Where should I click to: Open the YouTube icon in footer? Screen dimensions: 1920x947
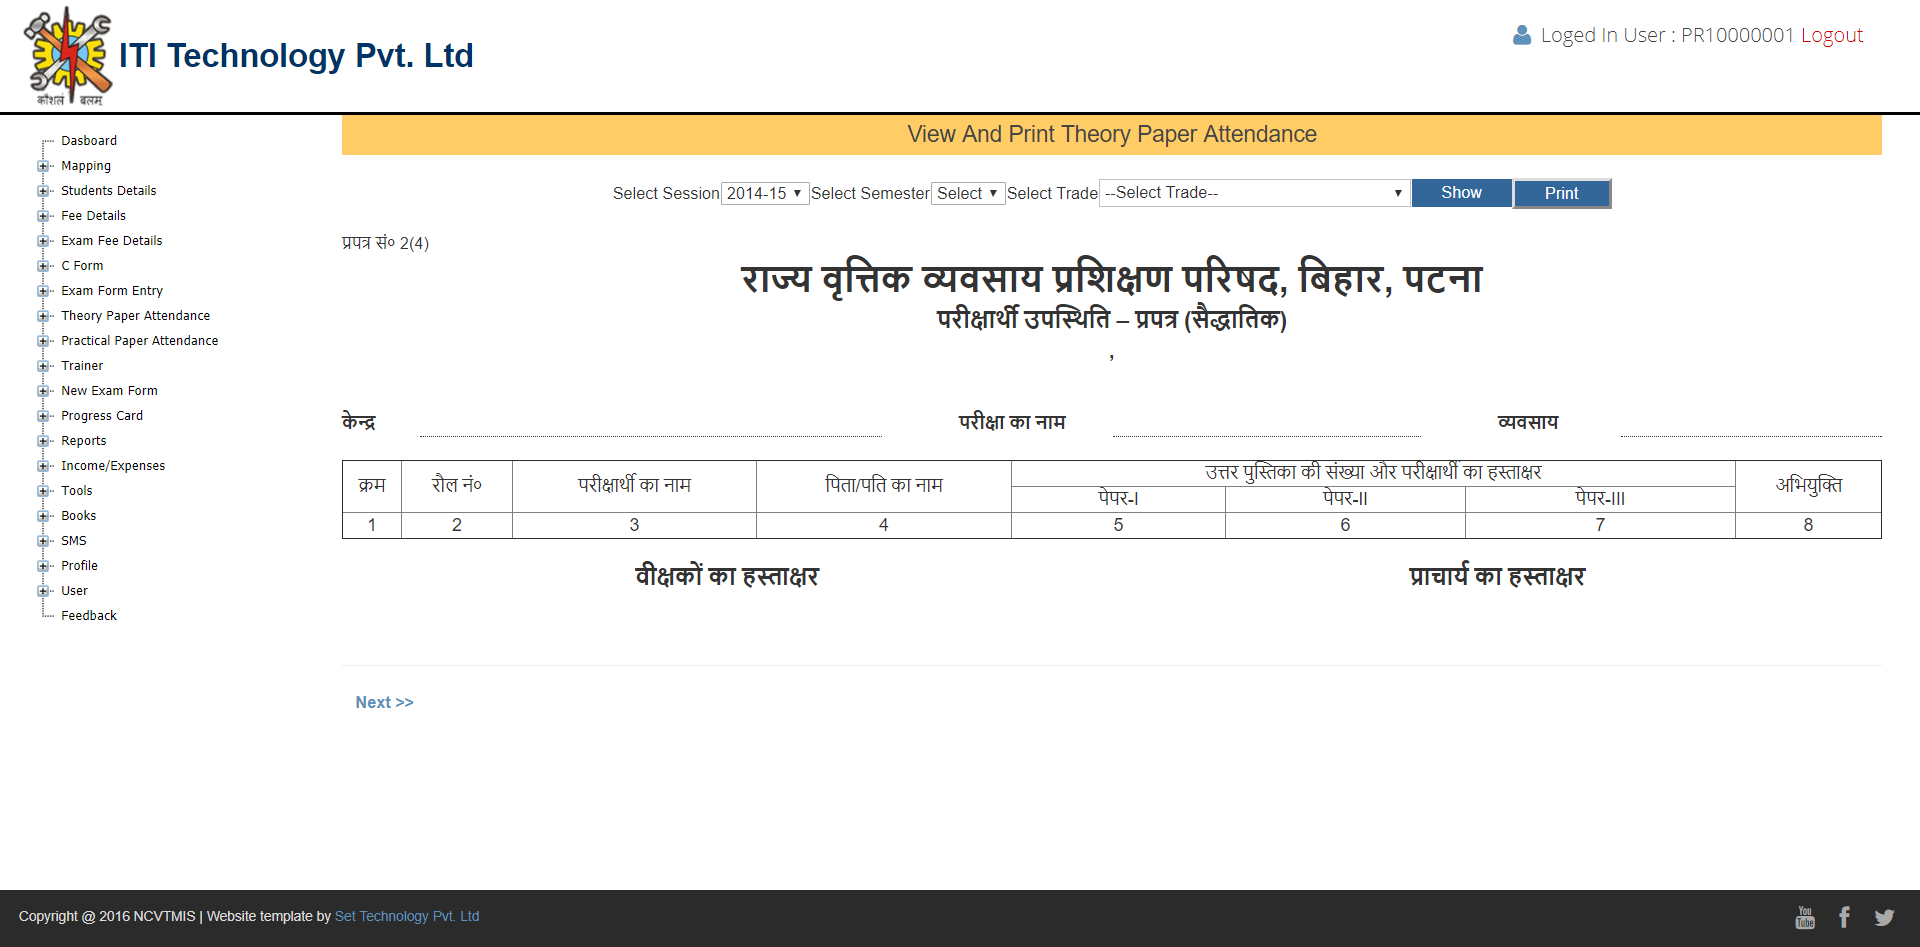(x=1805, y=917)
